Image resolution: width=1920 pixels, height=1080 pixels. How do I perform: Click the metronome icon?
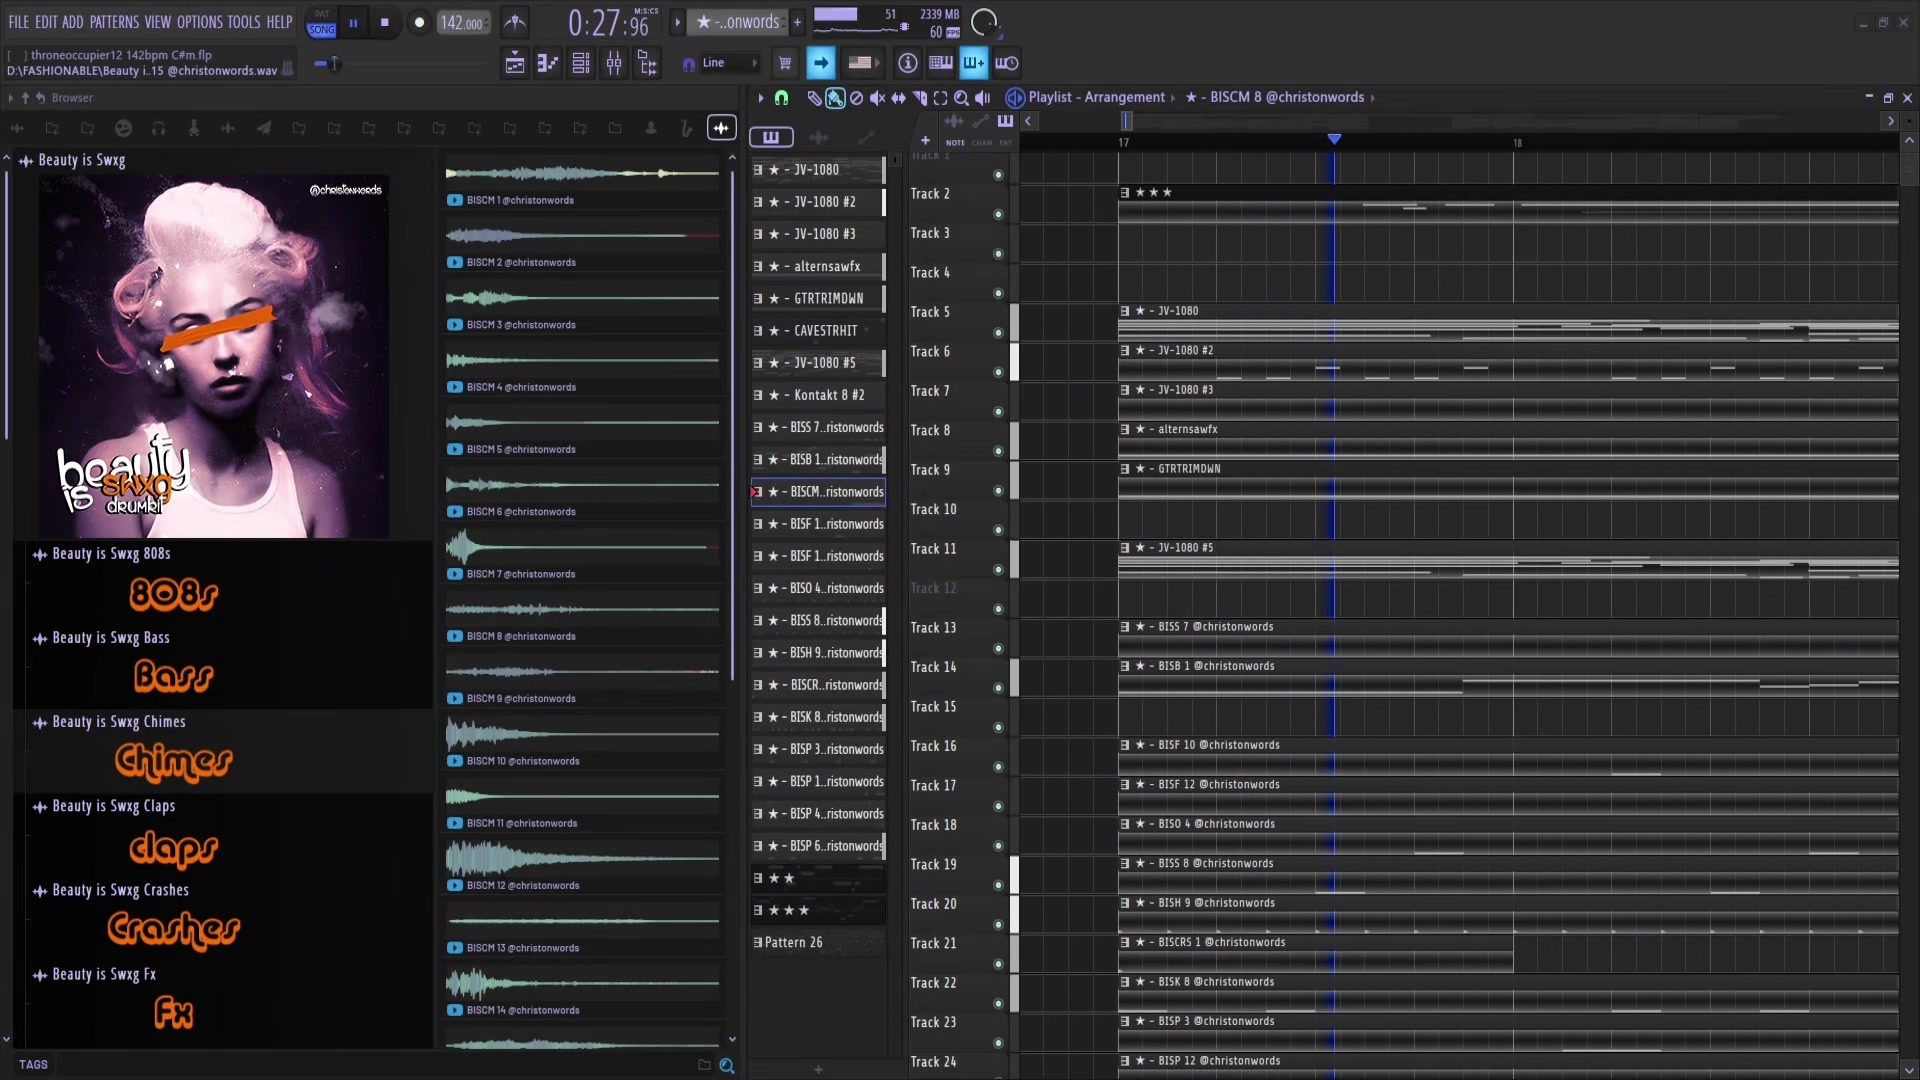[x=515, y=22]
